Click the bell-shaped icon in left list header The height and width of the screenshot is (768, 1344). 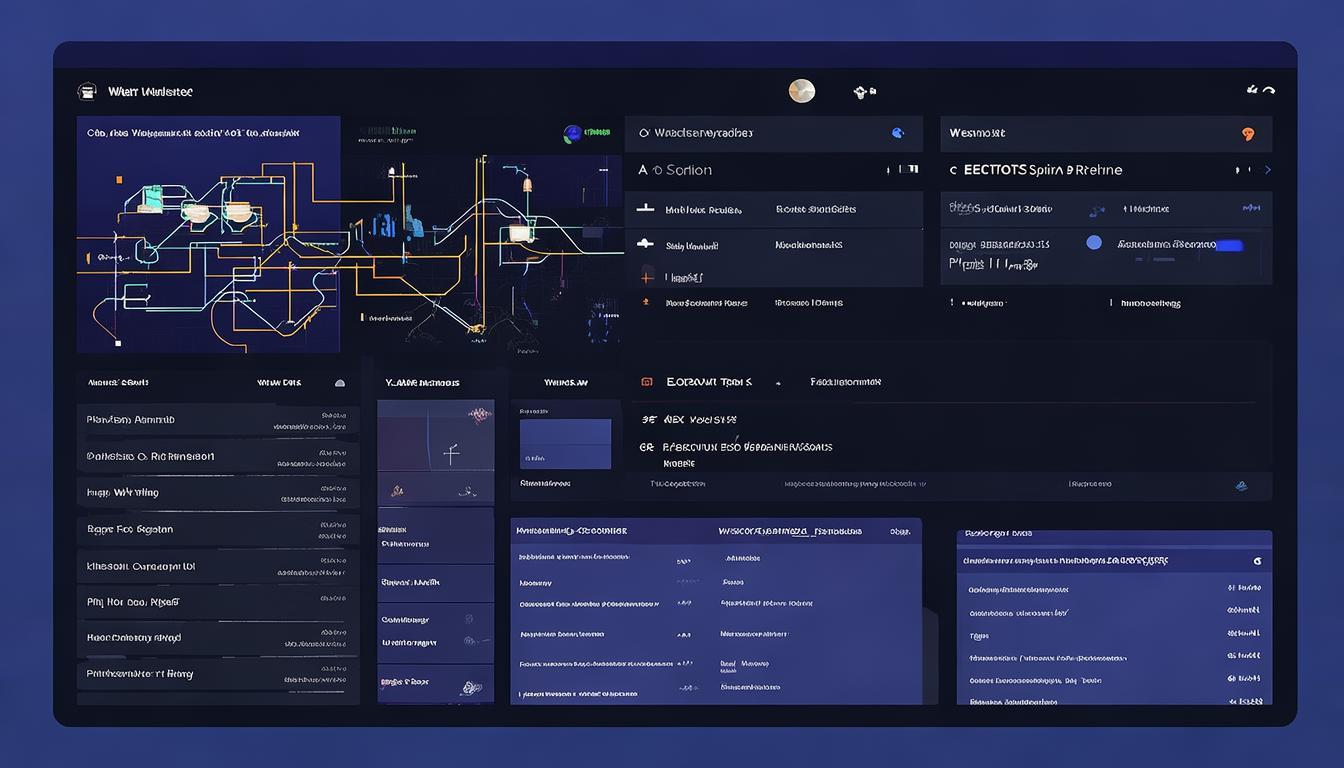340,383
